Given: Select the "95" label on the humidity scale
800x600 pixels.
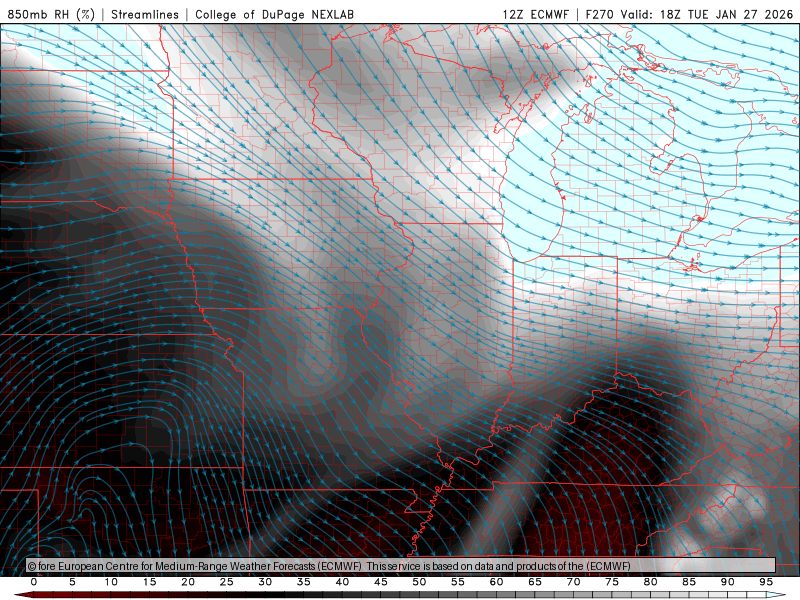Looking at the screenshot, I should tap(766, 582).
